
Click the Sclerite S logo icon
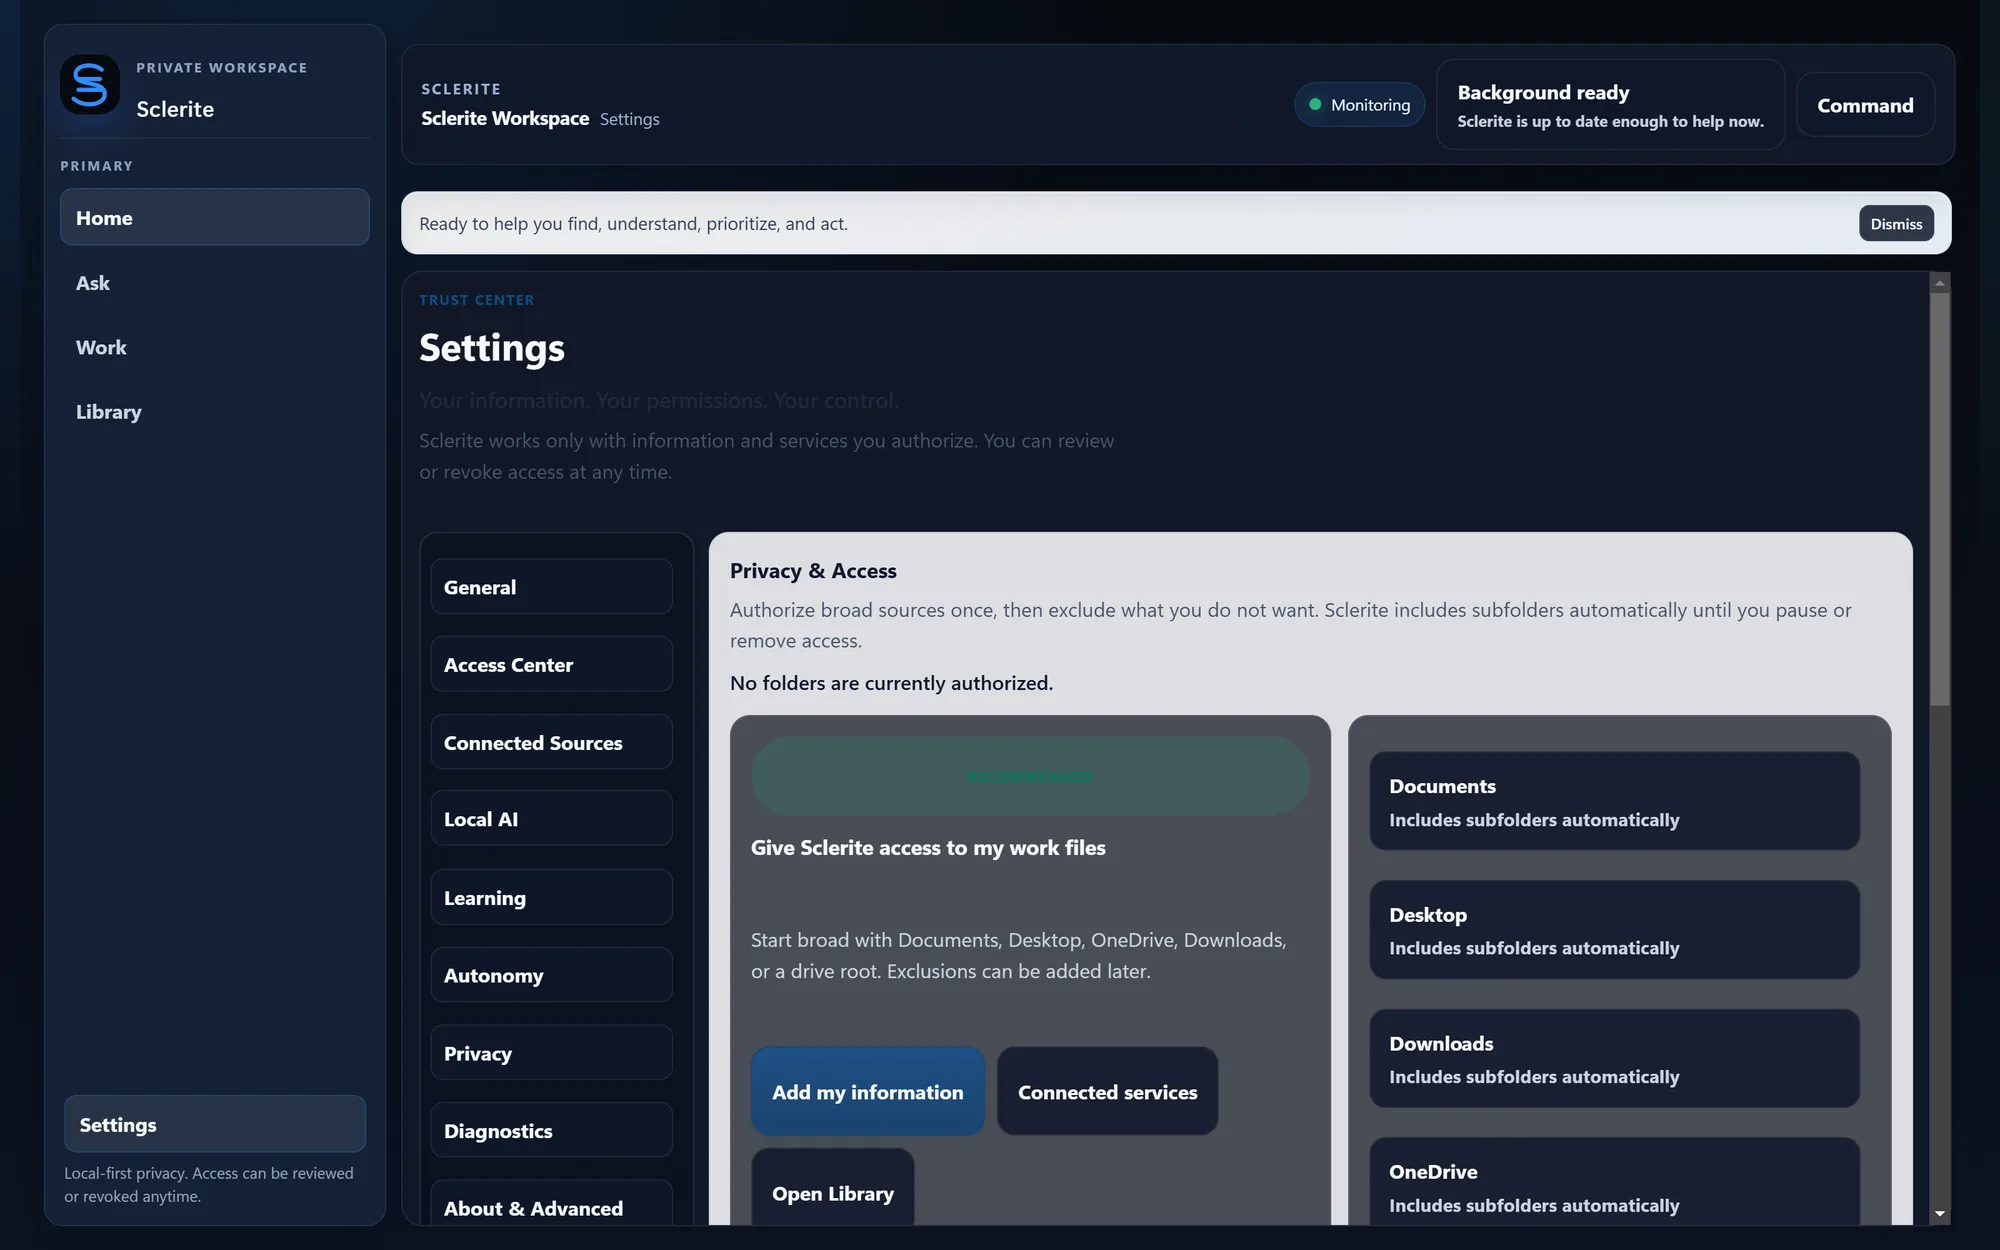(x=90, y=85)
